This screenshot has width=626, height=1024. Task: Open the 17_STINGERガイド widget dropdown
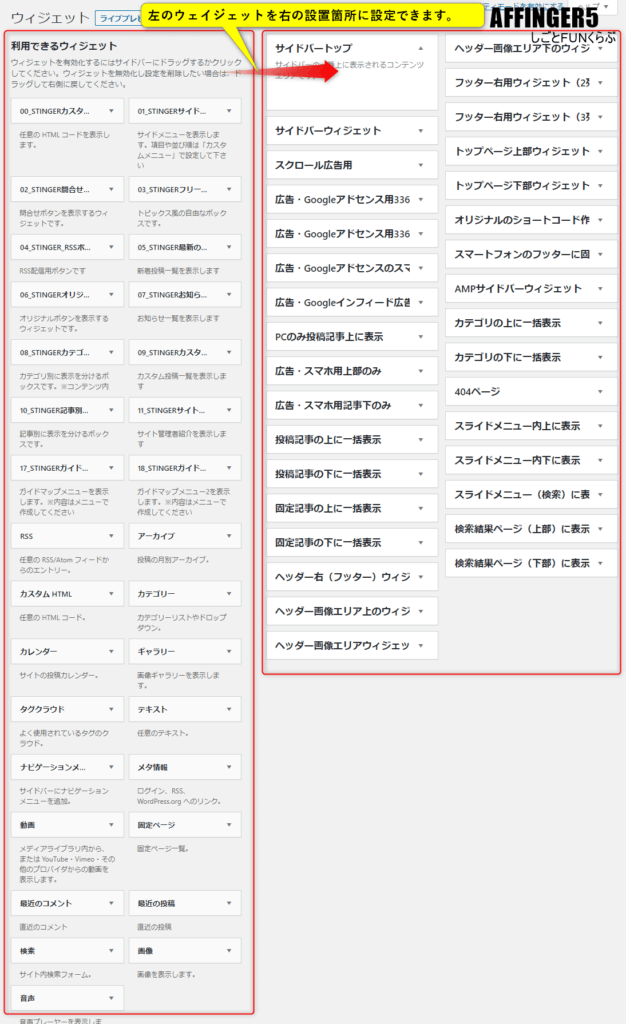tap(112, 468)
